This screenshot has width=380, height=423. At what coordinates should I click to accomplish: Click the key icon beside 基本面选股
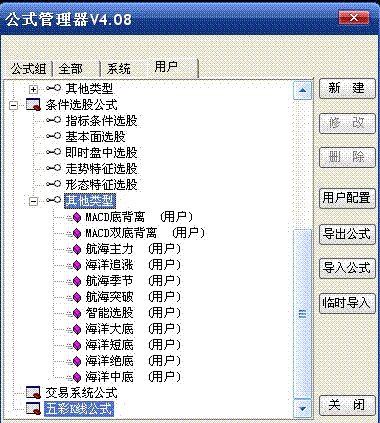tap(53, 136)
